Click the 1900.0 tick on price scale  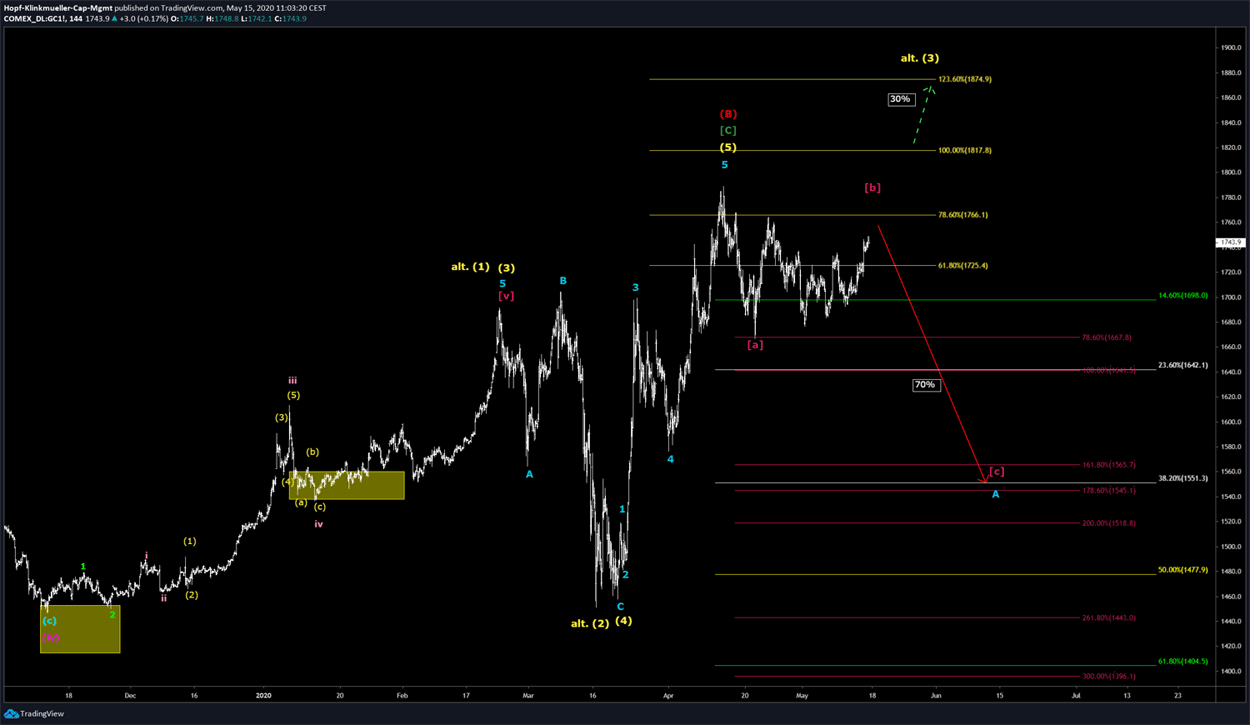click(1229, 47)
